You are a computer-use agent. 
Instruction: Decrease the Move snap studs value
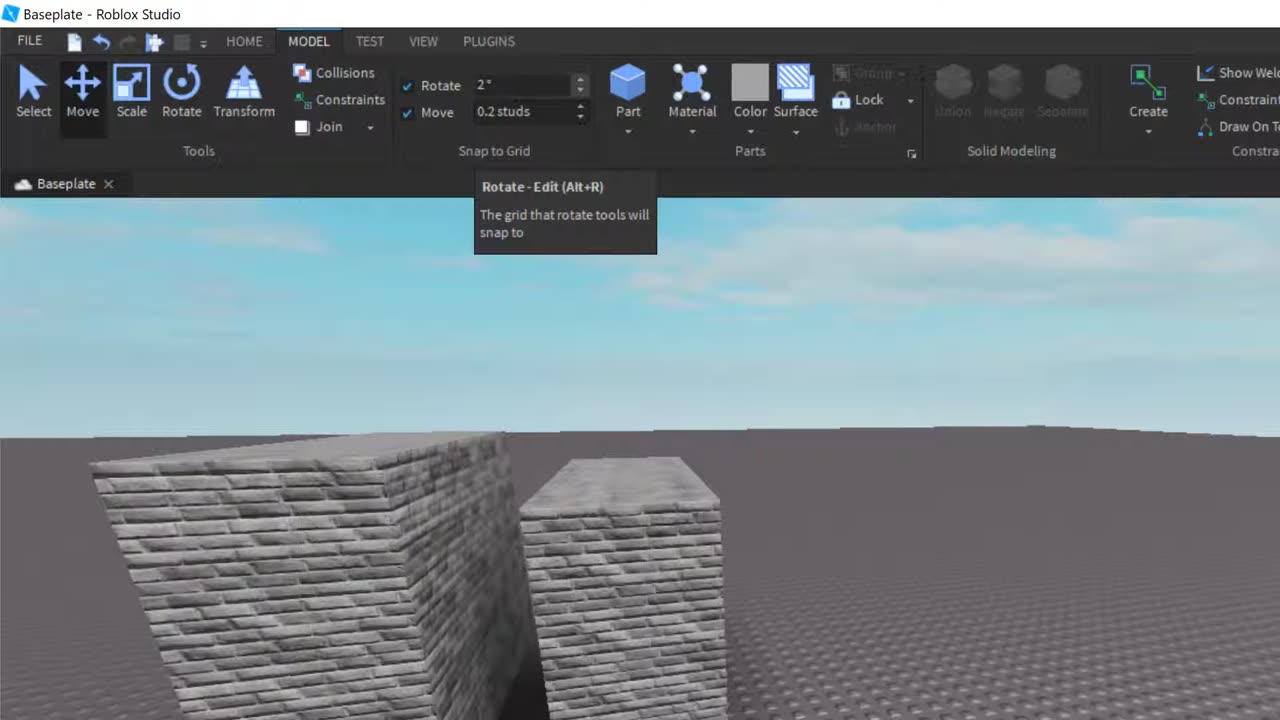tap(580, 118)
